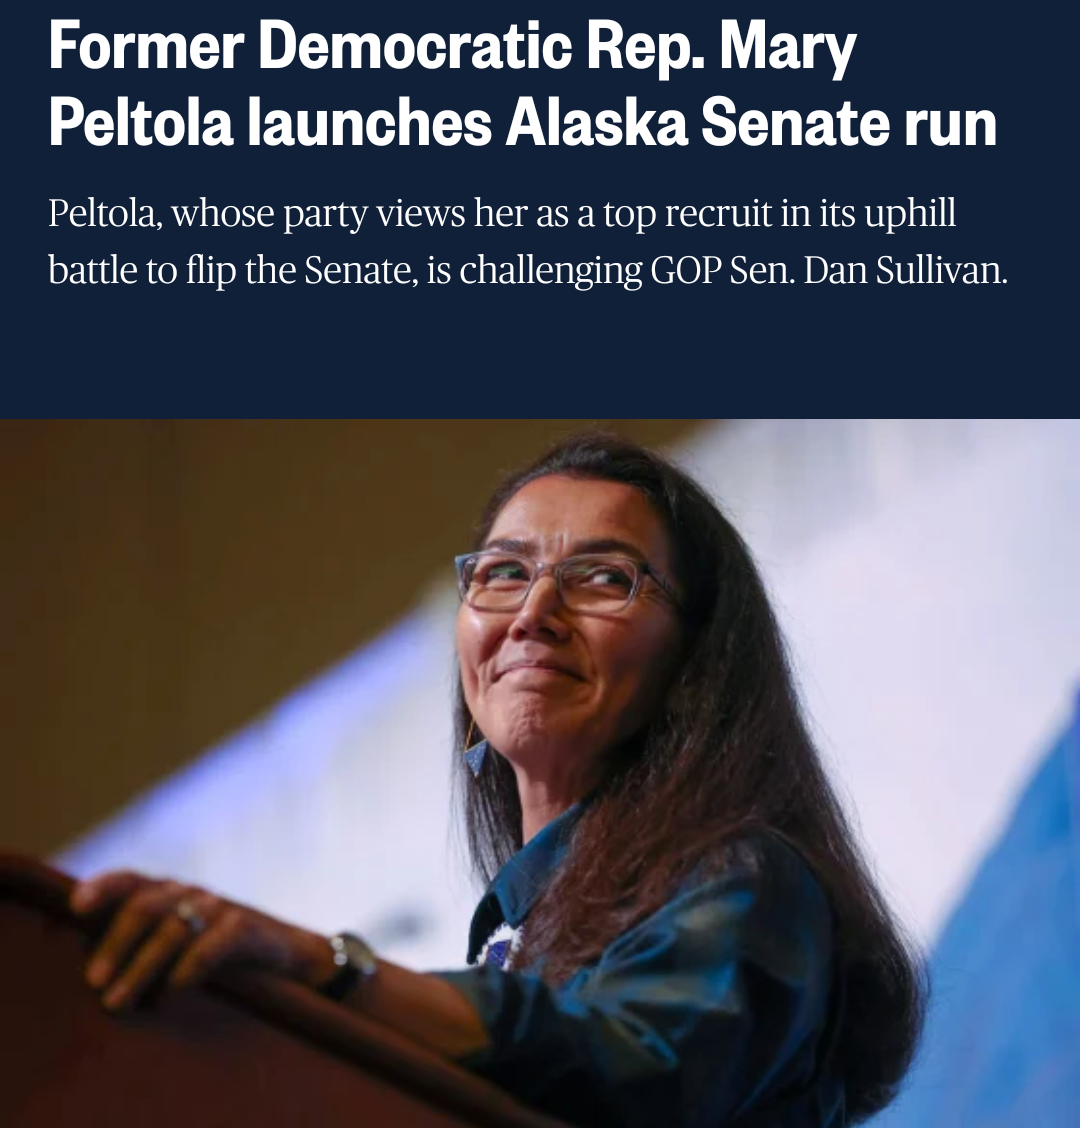Click "GOP Sen. Dan Sullivan" in the subheadline
The height and width of the screenshot is (1128, 1080).
[830, 270]
